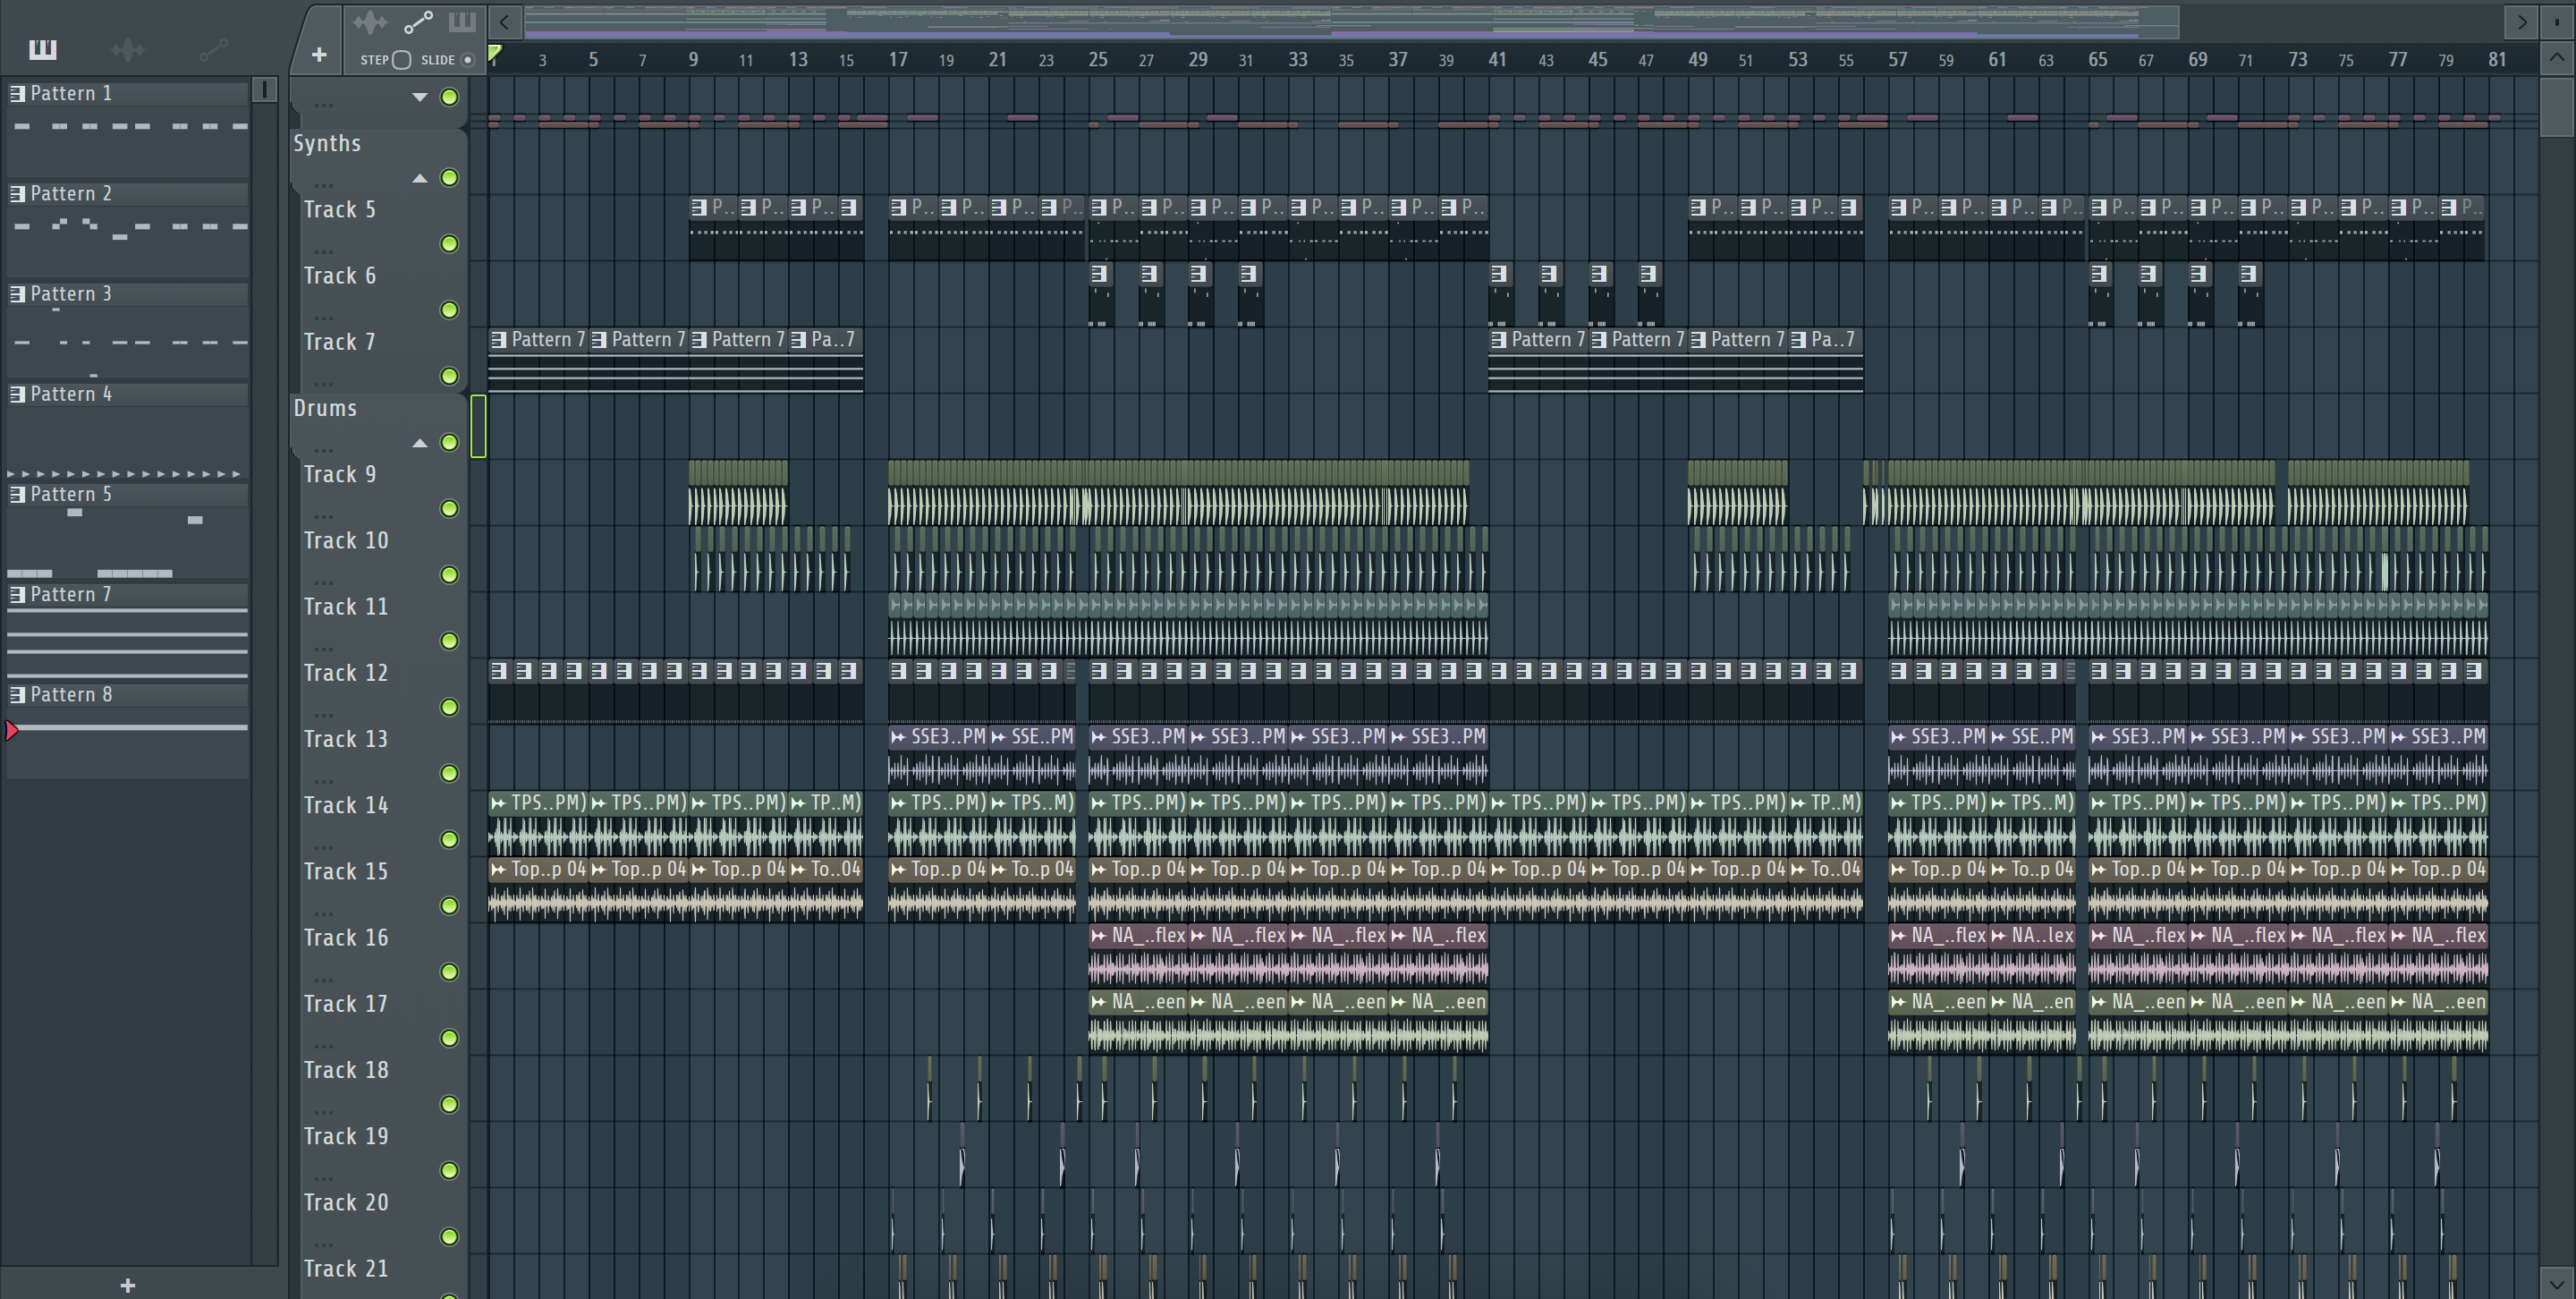Image resolution: width=2576 pixels, height=1299 pixels.
Task: Click the piano icon of Pattern 3
Action: point(17,293)
